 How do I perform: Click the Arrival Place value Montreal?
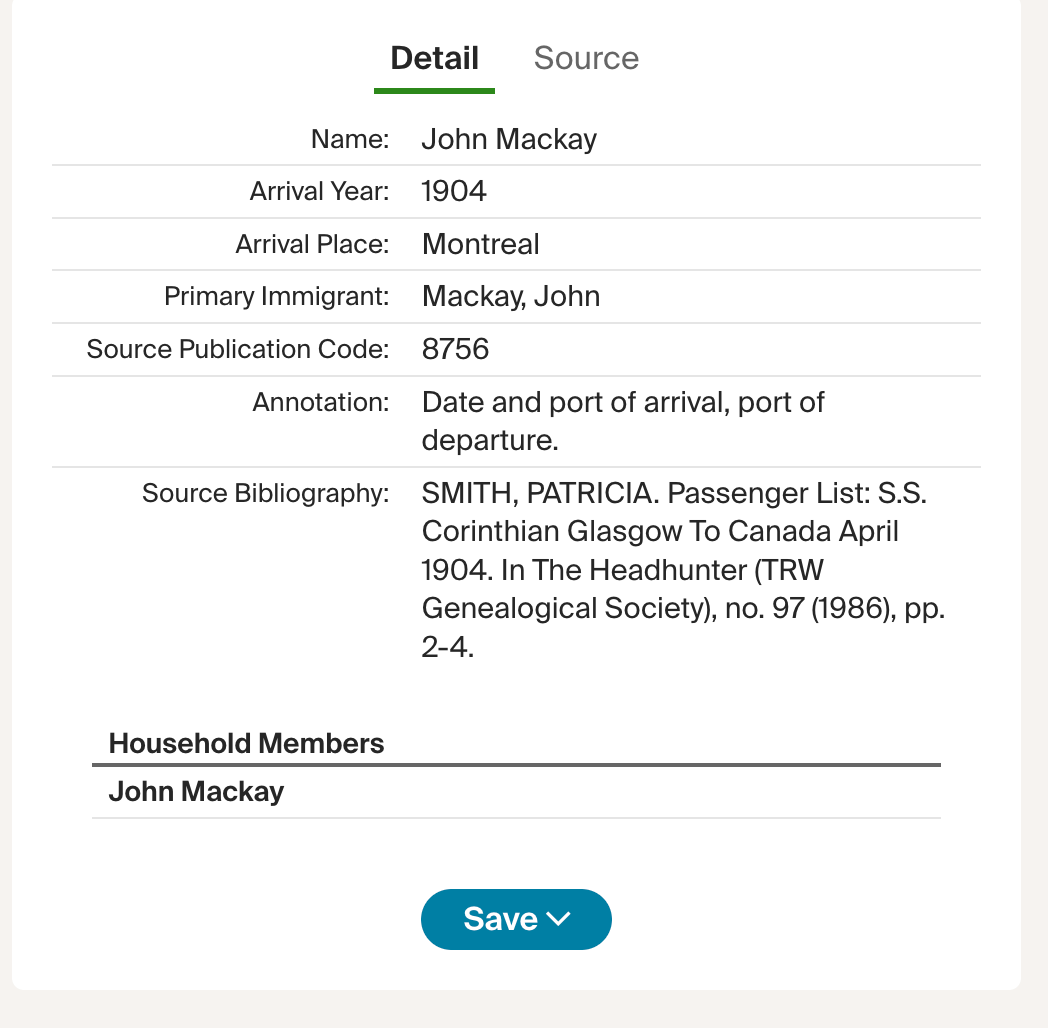(481, 244)
